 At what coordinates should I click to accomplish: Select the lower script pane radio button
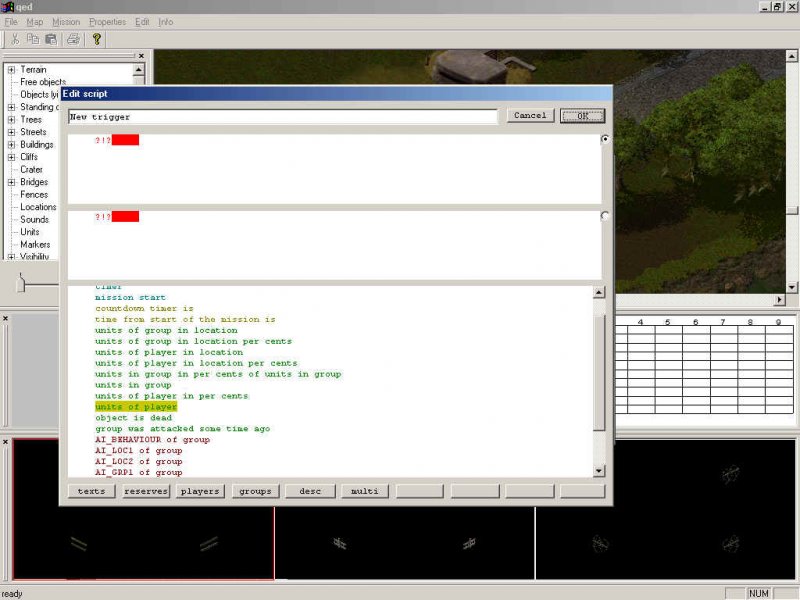[605, 216]
